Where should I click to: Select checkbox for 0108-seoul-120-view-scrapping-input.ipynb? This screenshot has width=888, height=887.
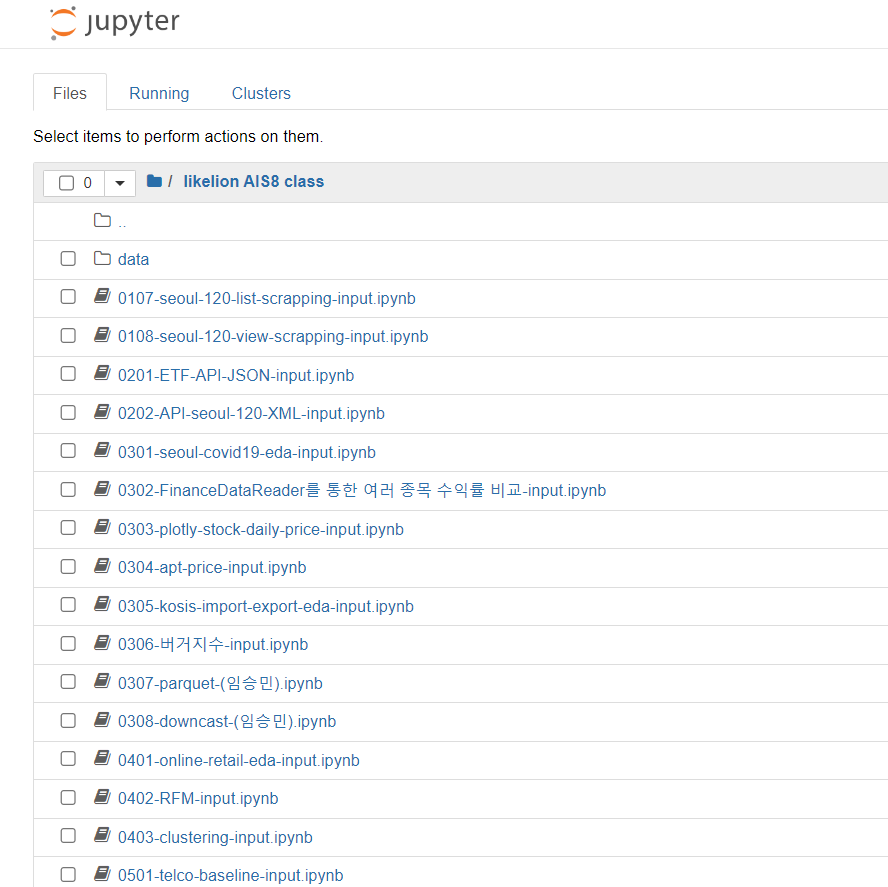[x=68, y=335]
